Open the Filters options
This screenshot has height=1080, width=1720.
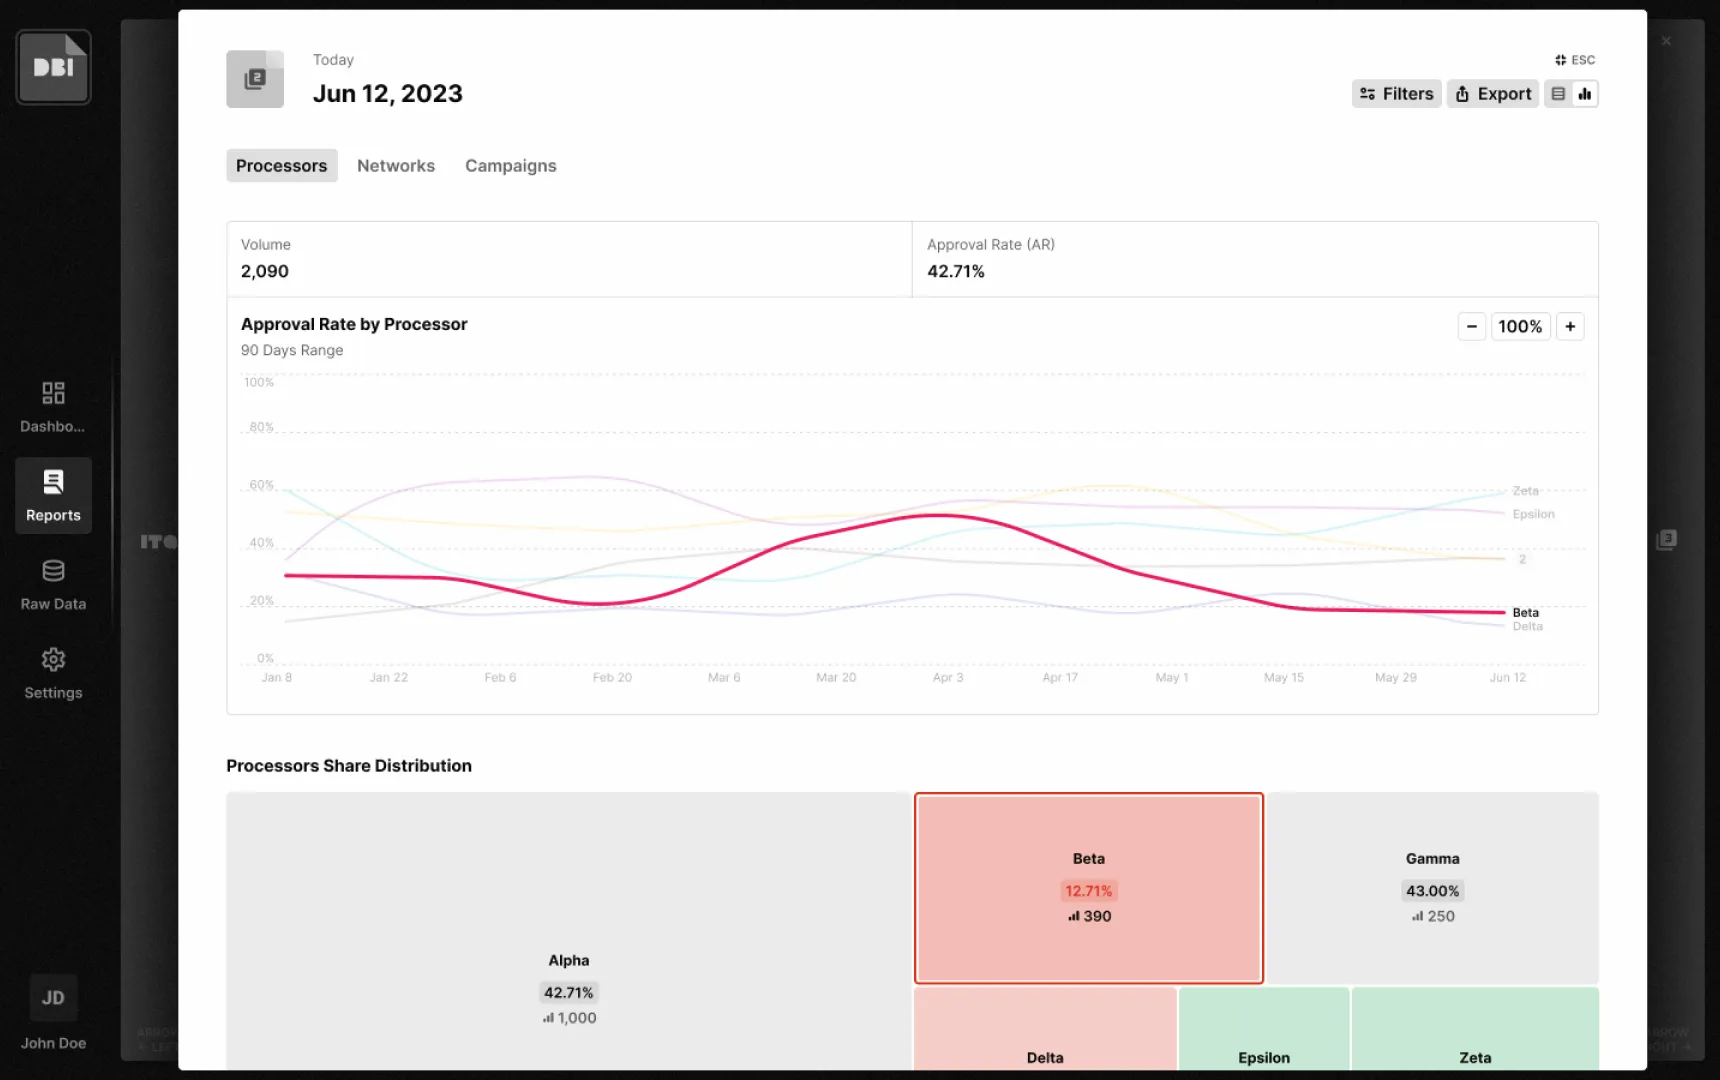point(1396,94)
